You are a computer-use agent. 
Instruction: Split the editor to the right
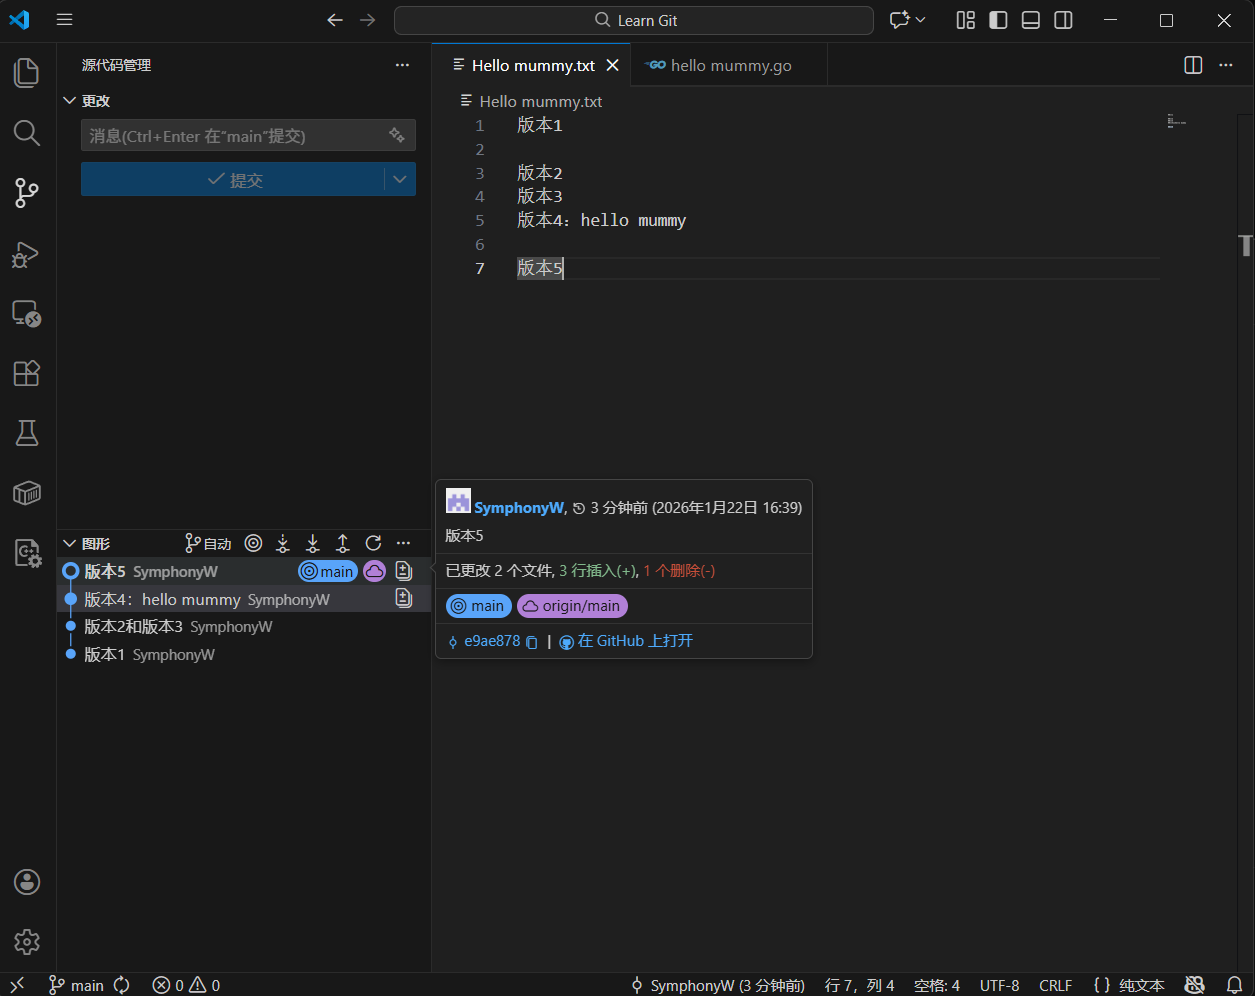coord(1193,65)
